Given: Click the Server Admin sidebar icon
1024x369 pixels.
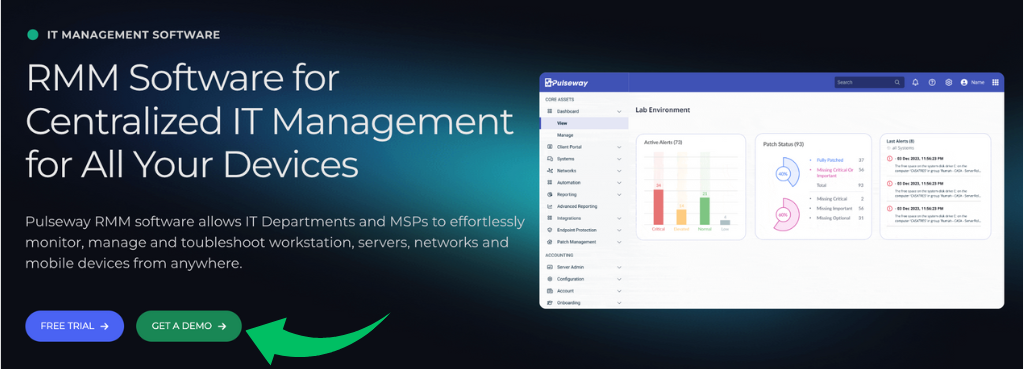Looking at the screenshot, I should tap(550, 267).
